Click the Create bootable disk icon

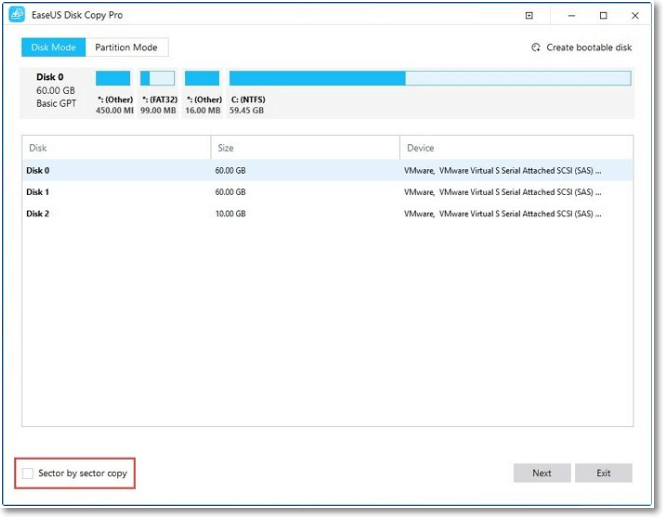pyautogui.click(x=536, y=47)
